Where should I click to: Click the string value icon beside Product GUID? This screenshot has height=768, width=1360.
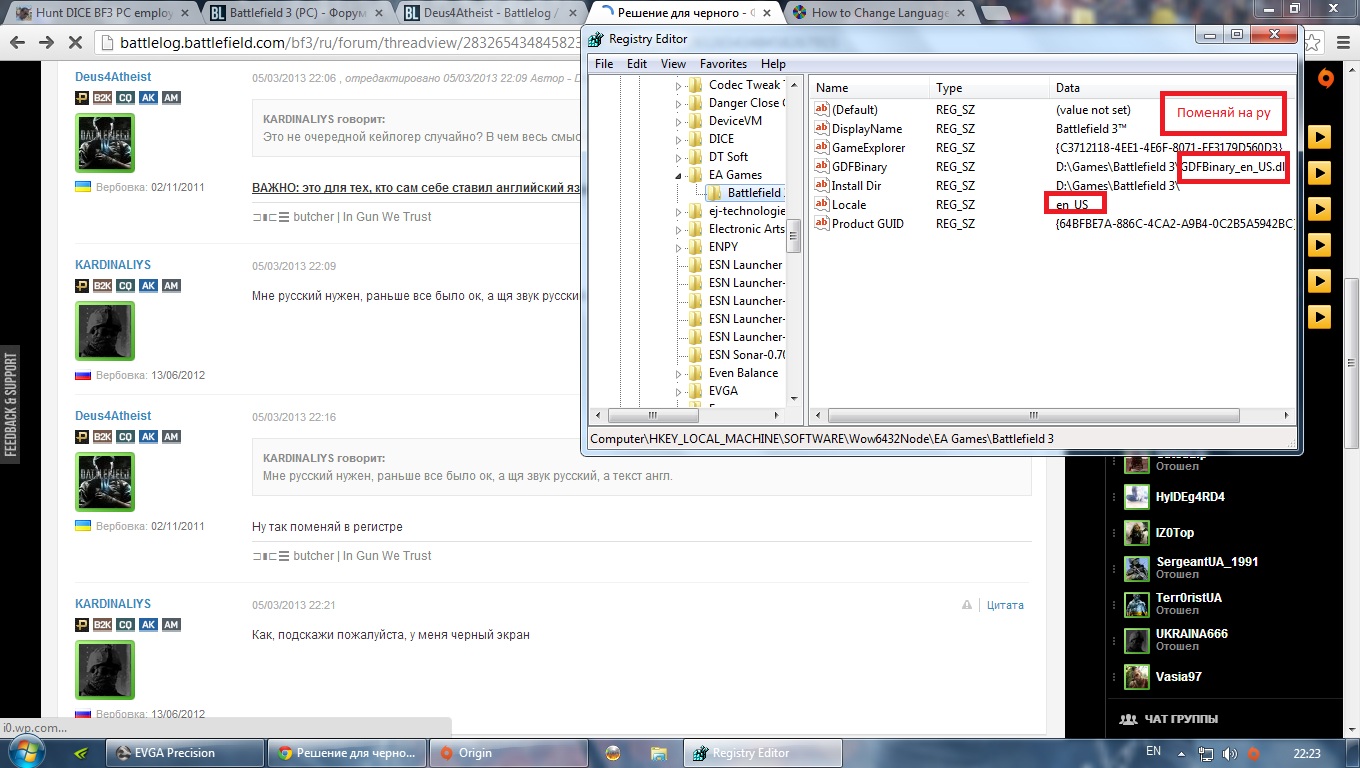[822, 223]
